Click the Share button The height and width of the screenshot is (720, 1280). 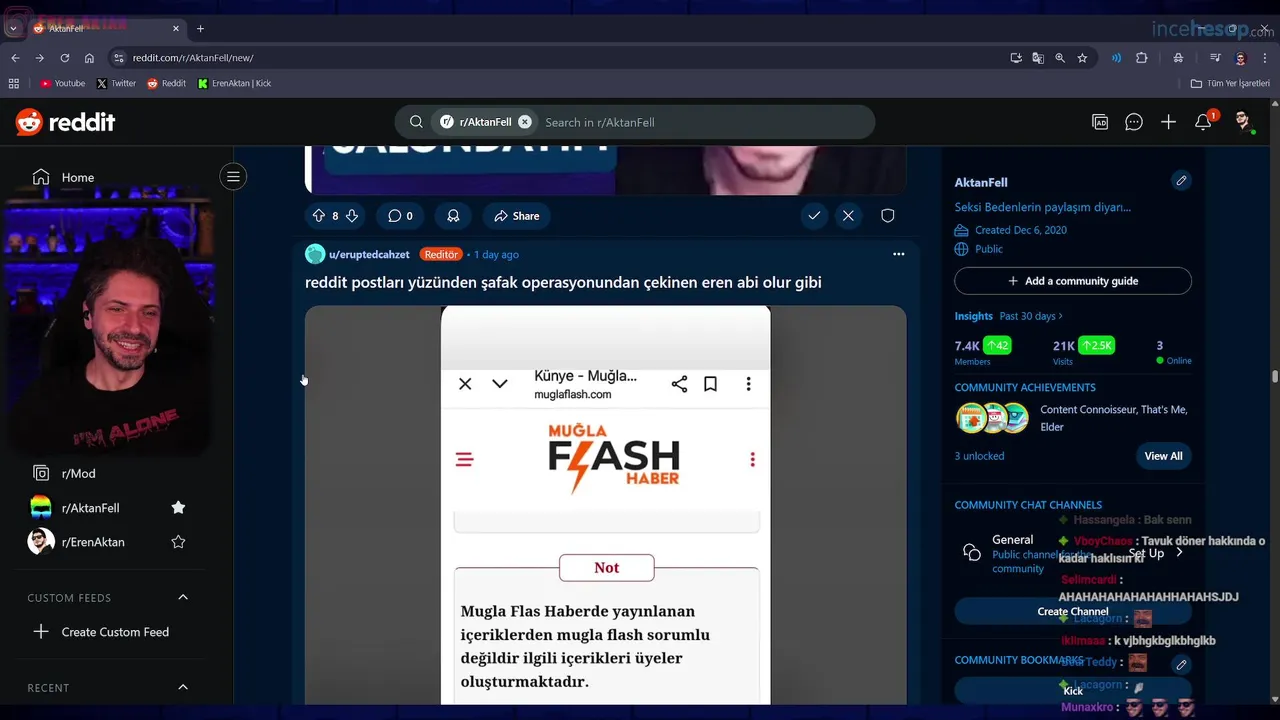[x=516, y=216]
